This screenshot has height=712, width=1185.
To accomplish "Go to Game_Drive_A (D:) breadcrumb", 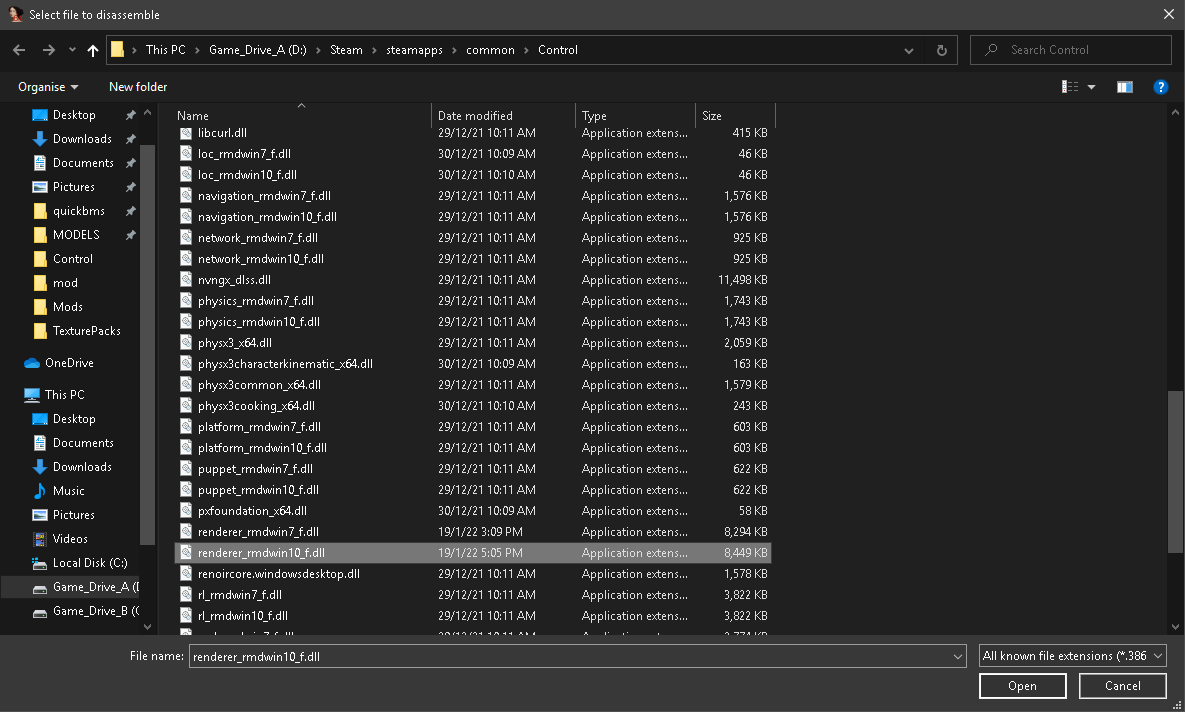I will pyautogui.click(x=258, y=50).
